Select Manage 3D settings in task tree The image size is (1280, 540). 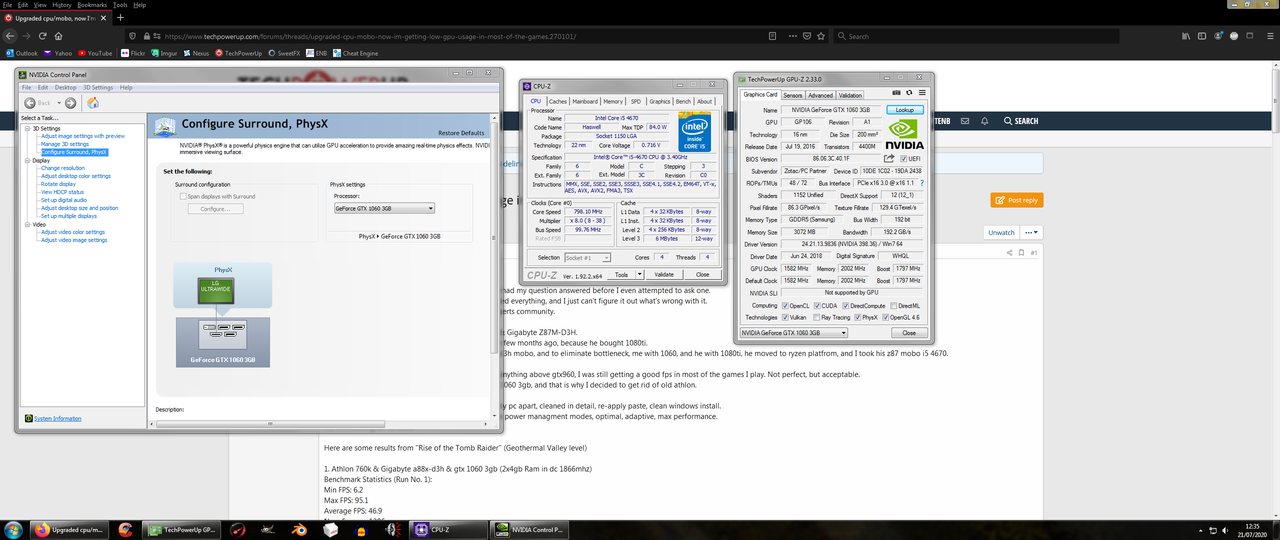pos(65,144)
